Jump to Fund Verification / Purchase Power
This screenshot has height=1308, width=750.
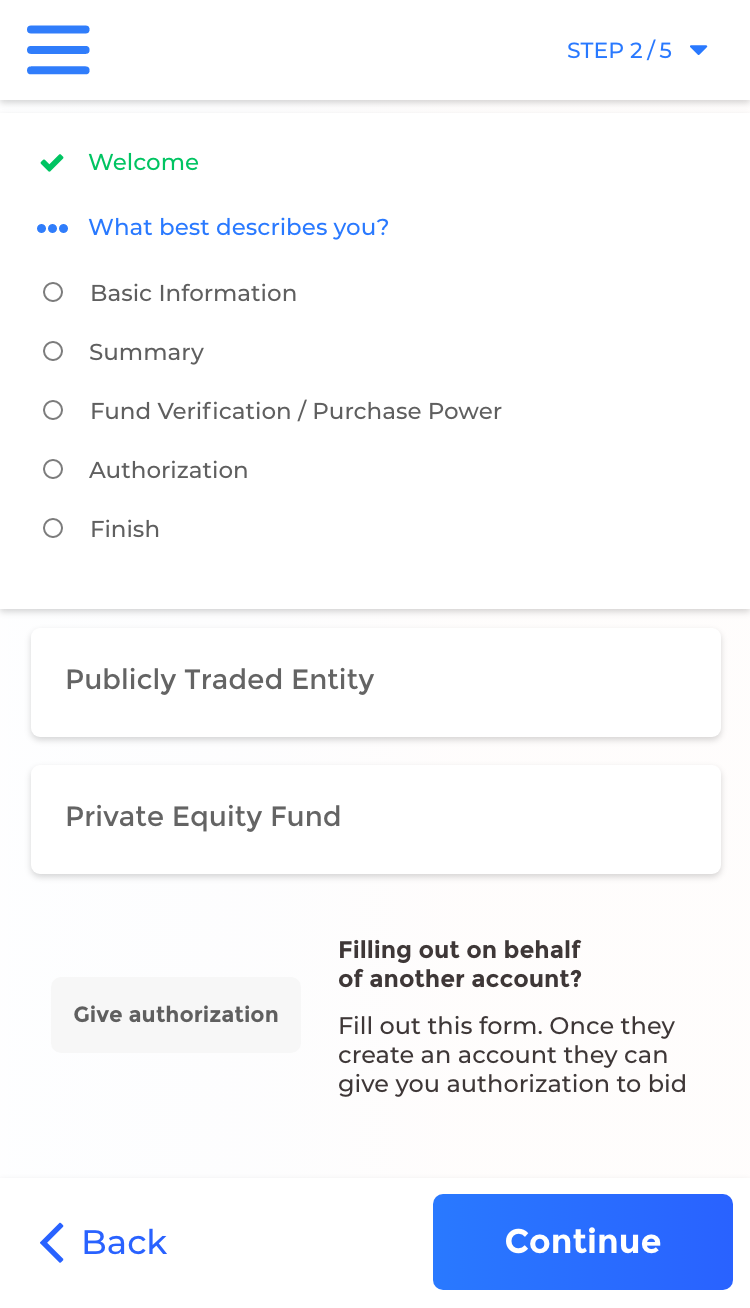coord(295,411)
